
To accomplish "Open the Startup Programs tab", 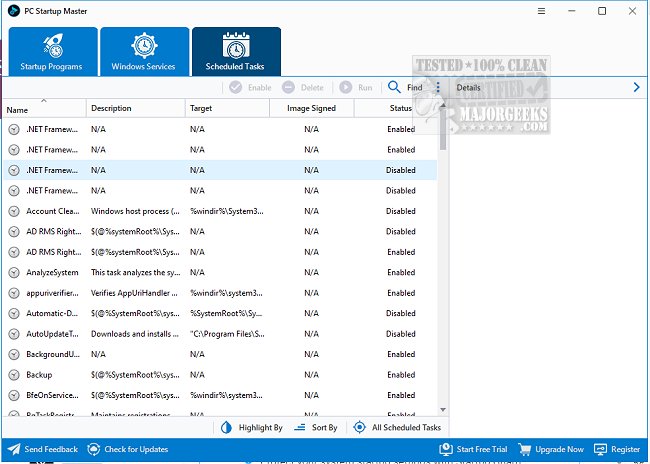I will point(53,51).
